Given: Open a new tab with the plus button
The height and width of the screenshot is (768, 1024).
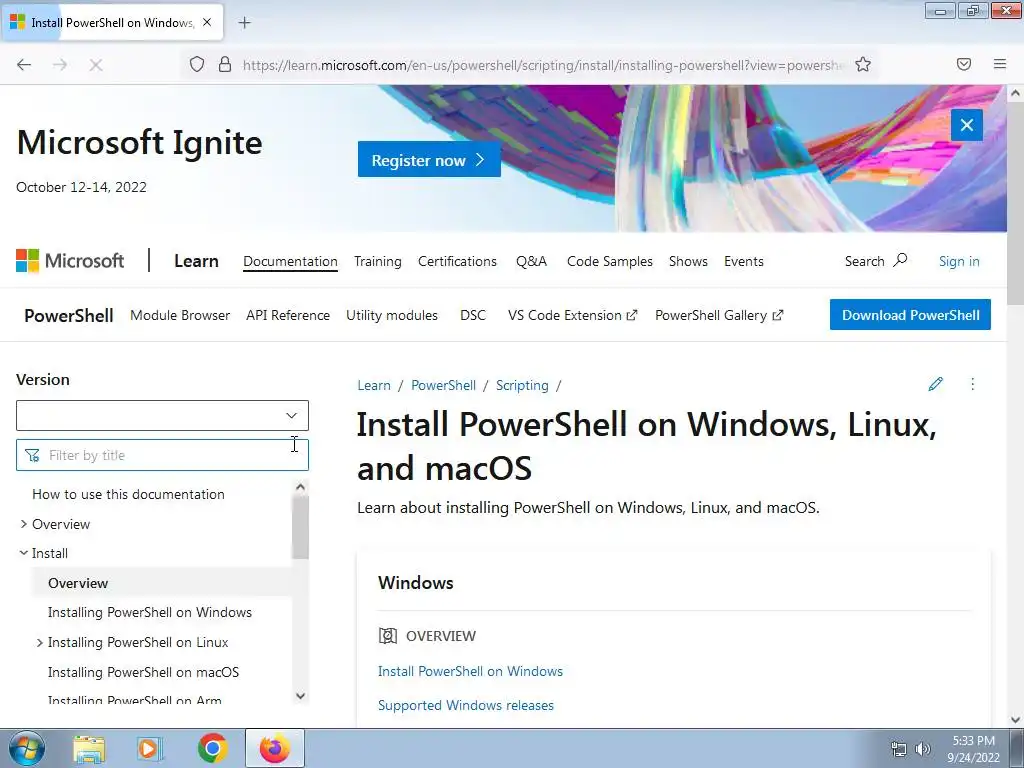Looking at the screenshot, I should (x=244, y=23).
